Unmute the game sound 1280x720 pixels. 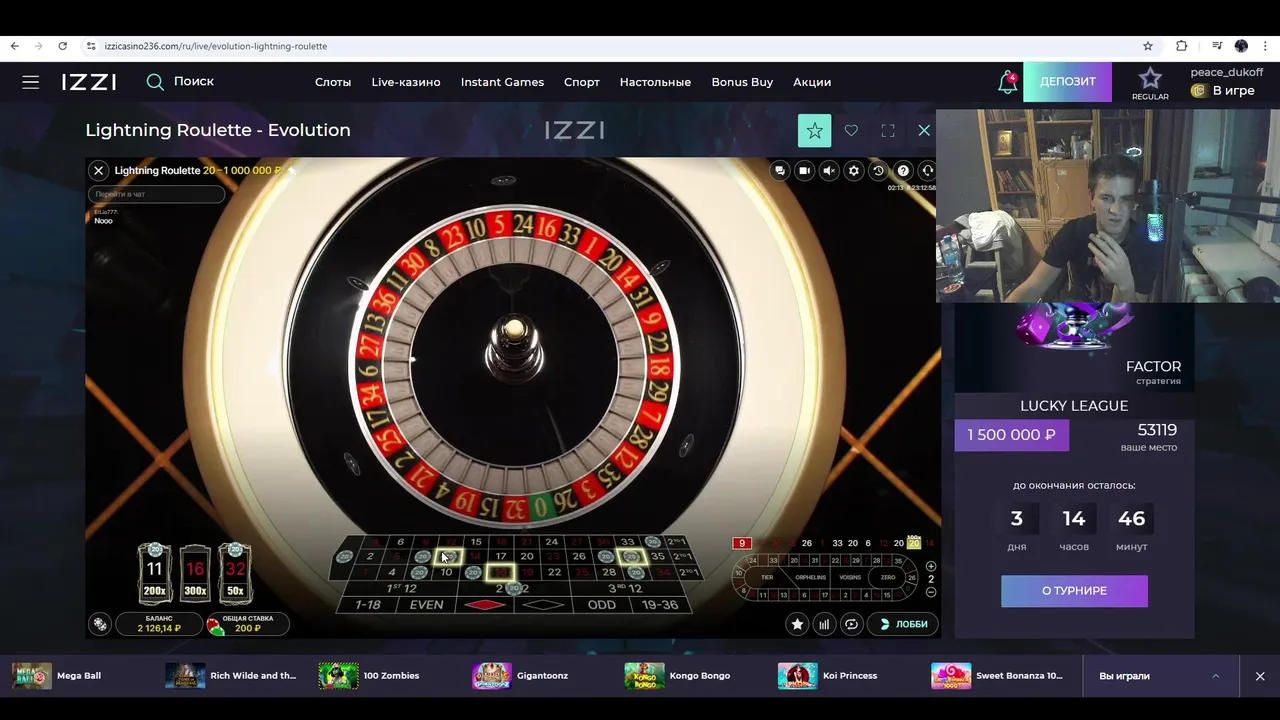829,171
